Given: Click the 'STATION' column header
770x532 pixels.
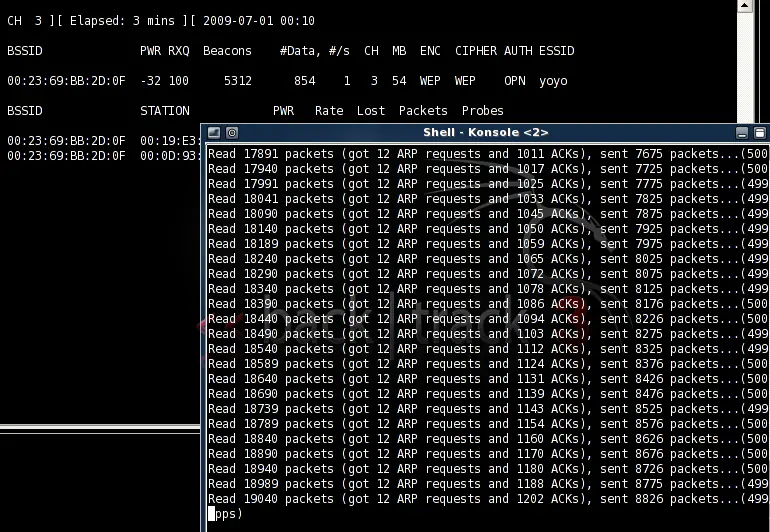Looking at the screenshot, I should tap(165, 111).
